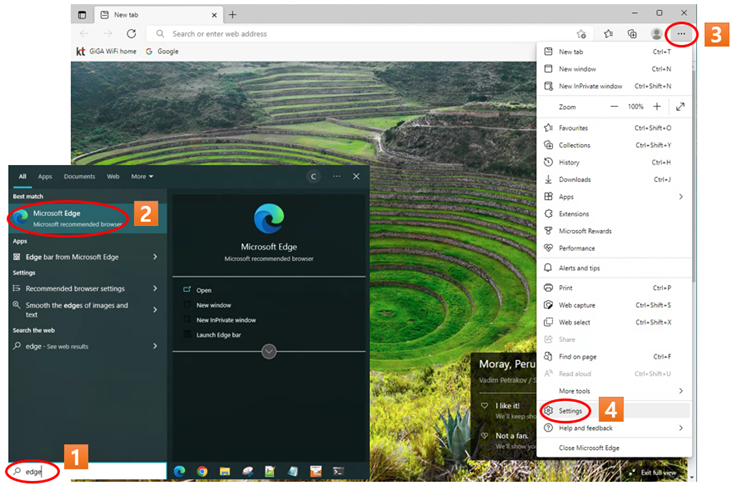
Task: Open Microsoft Edge best match result
Action: pyautogui.click(x=87, y=218)
